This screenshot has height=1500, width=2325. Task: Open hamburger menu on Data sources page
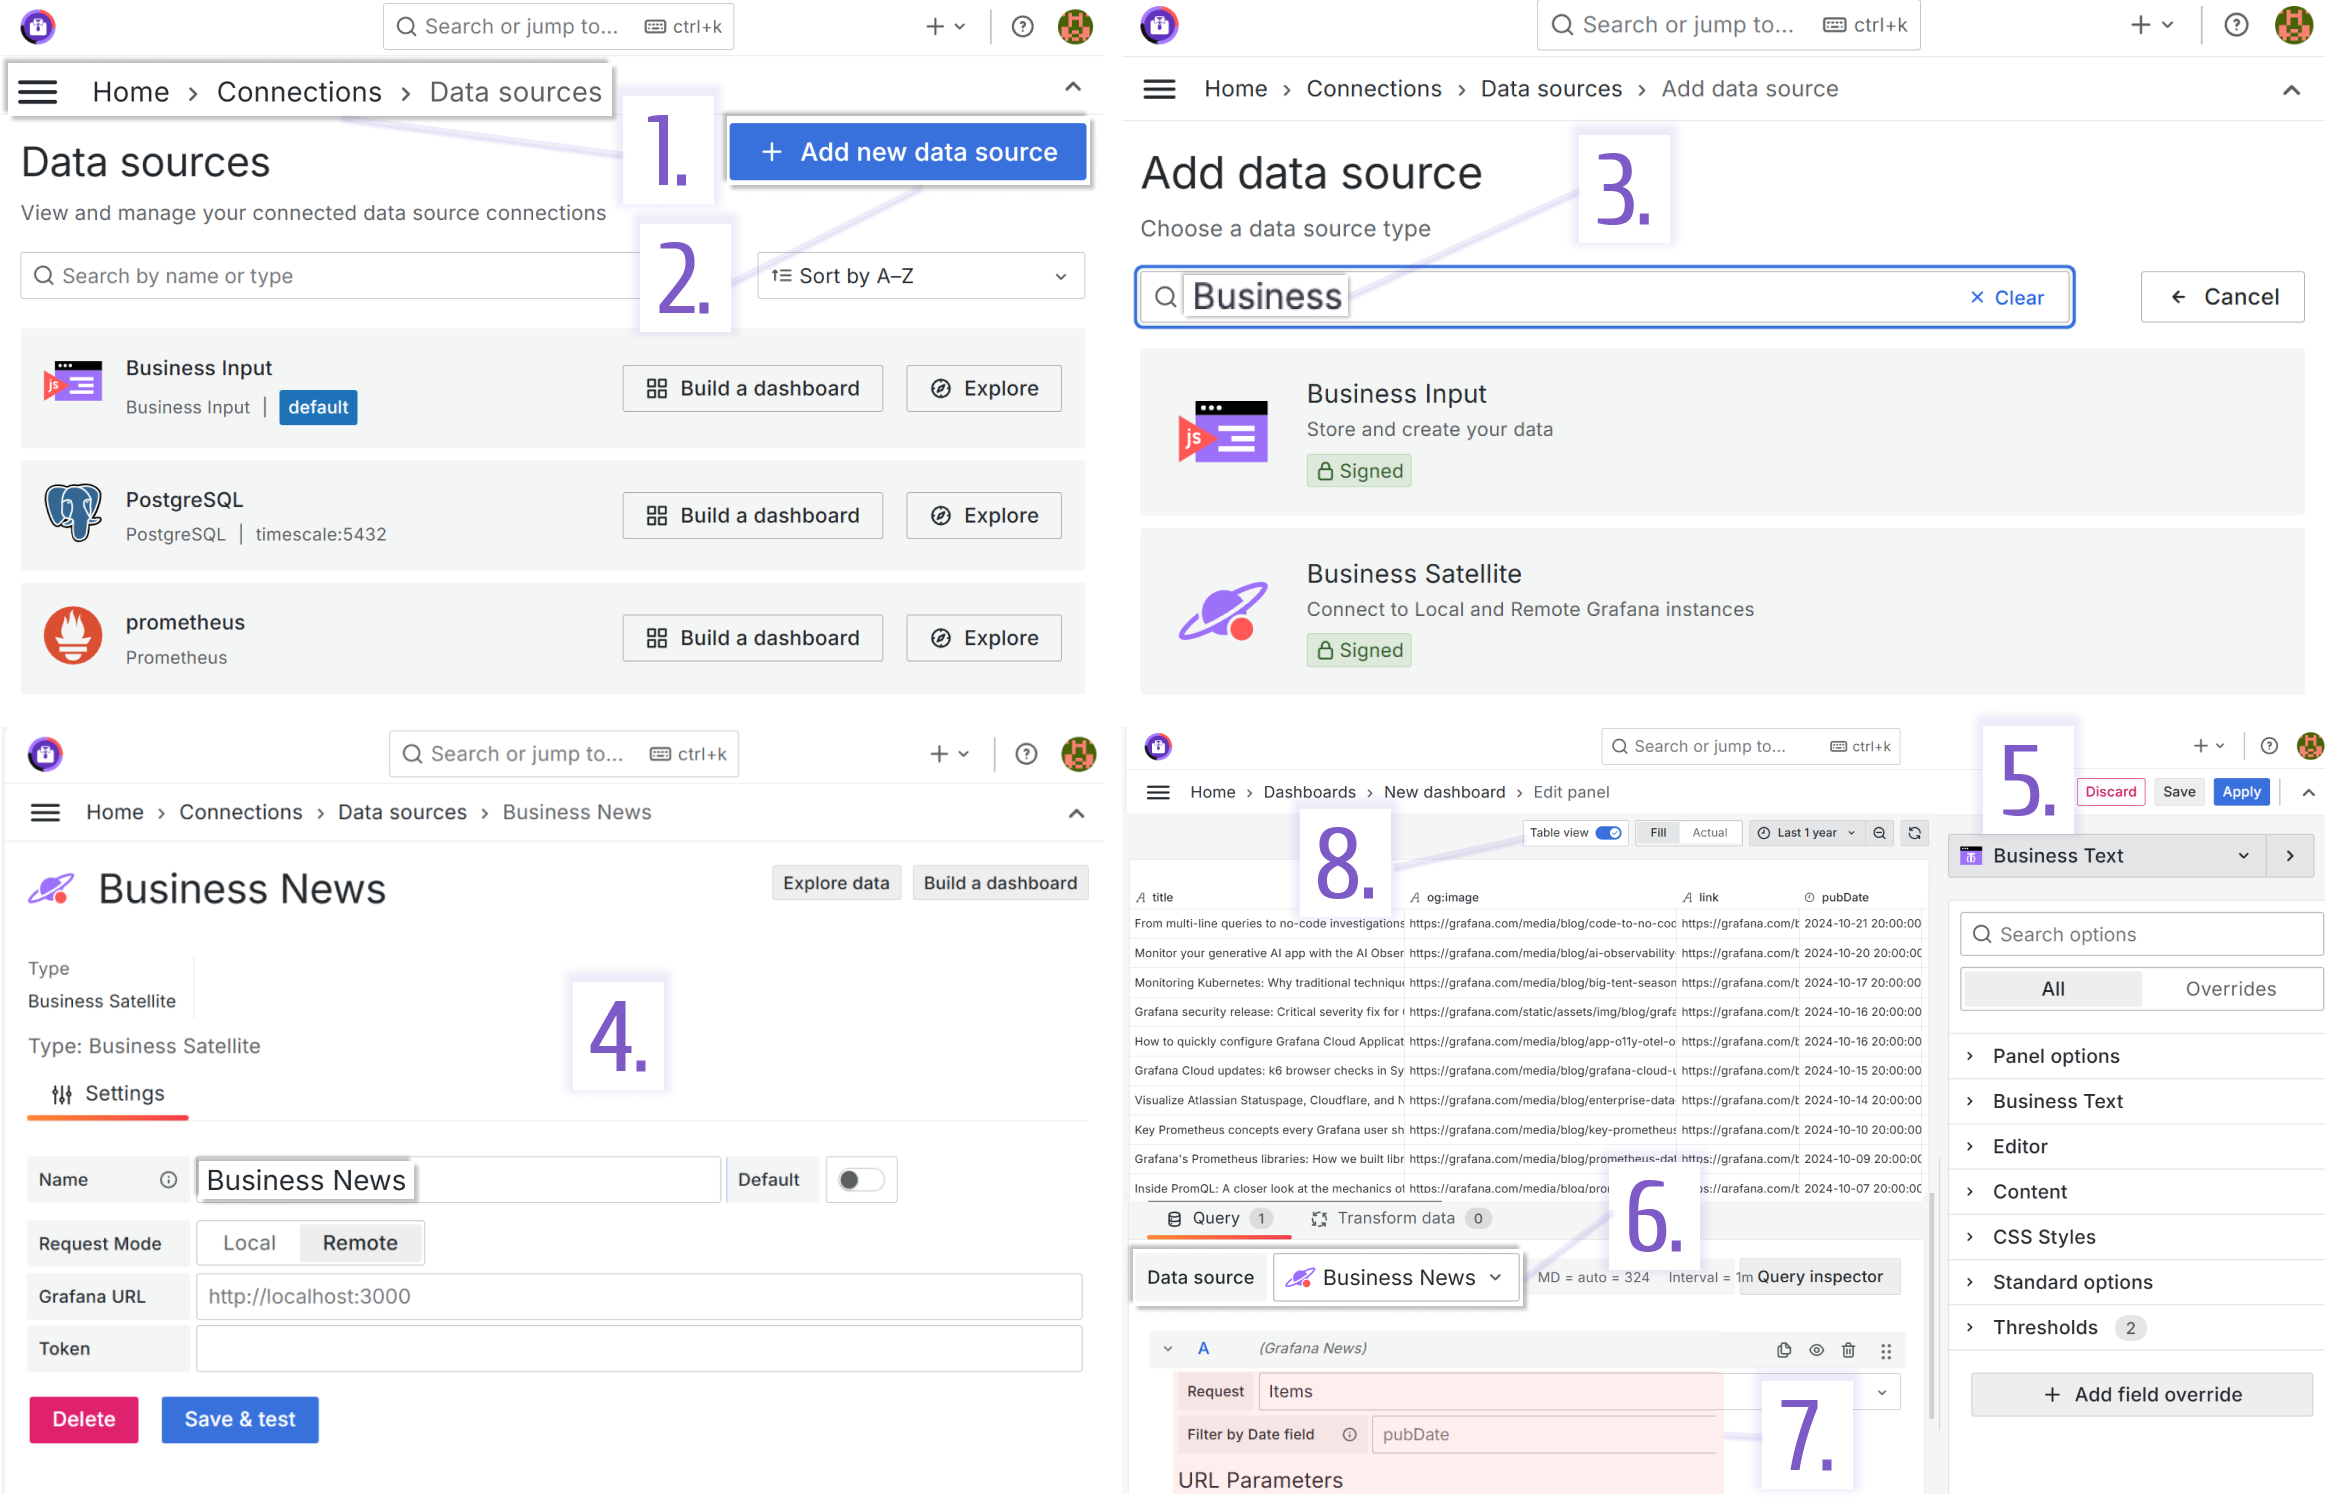[38, 92]
